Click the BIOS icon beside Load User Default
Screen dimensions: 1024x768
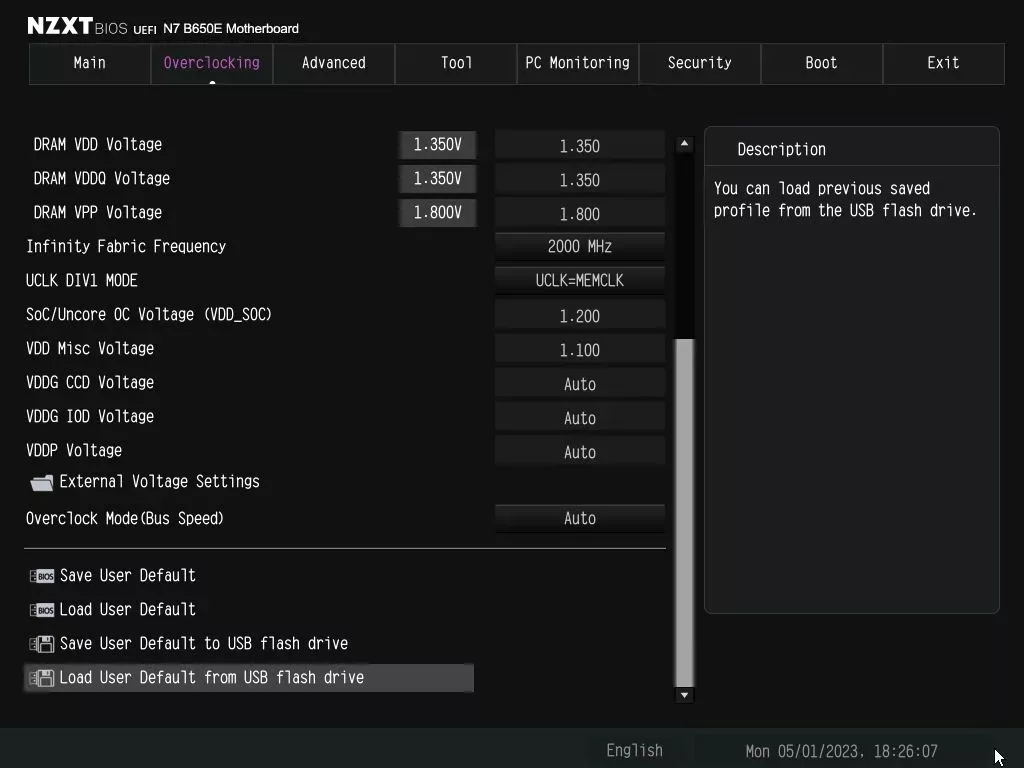pos(43,610)
